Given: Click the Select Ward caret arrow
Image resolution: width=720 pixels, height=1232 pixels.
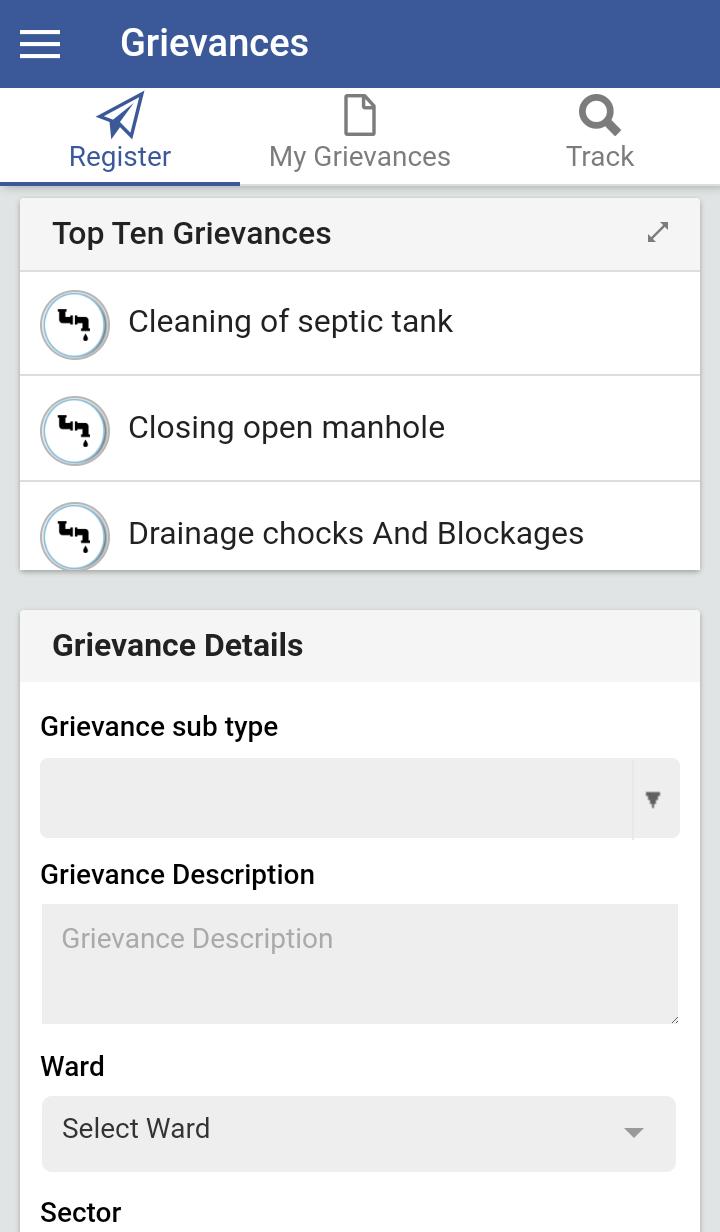Looking at the screenshot, I should coord(633,1133).
